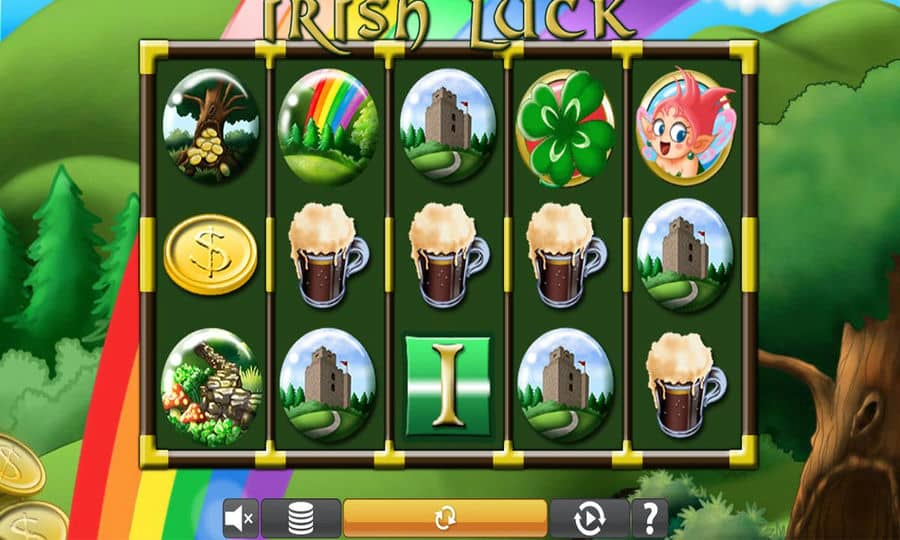The image size is (900, 540).
Task: Click the pink-haired fairy symbol
Action: click(686, 125)
